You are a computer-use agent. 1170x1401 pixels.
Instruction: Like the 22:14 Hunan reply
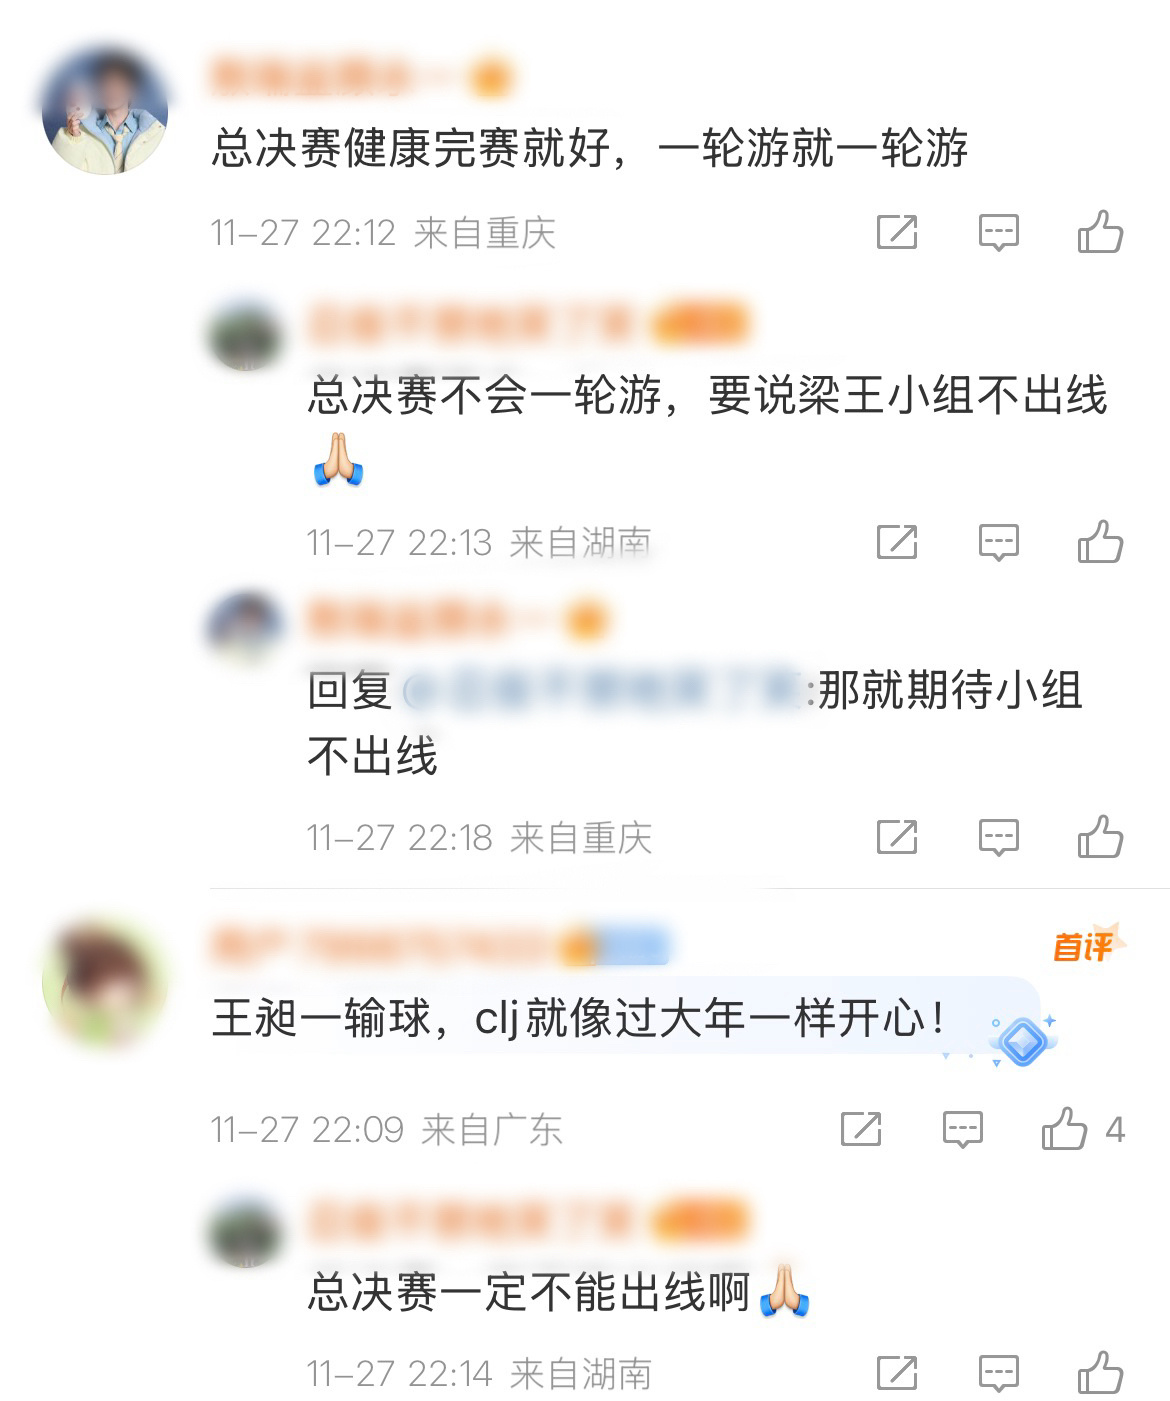tap(1100, 1373)
